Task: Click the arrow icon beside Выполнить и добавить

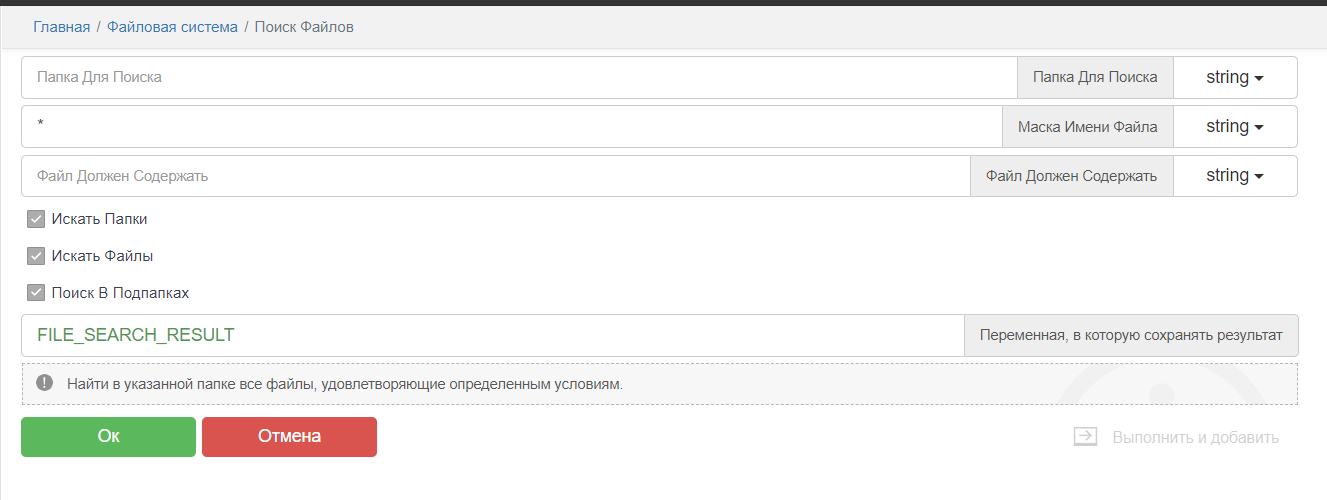Action: coord(1085,437)
